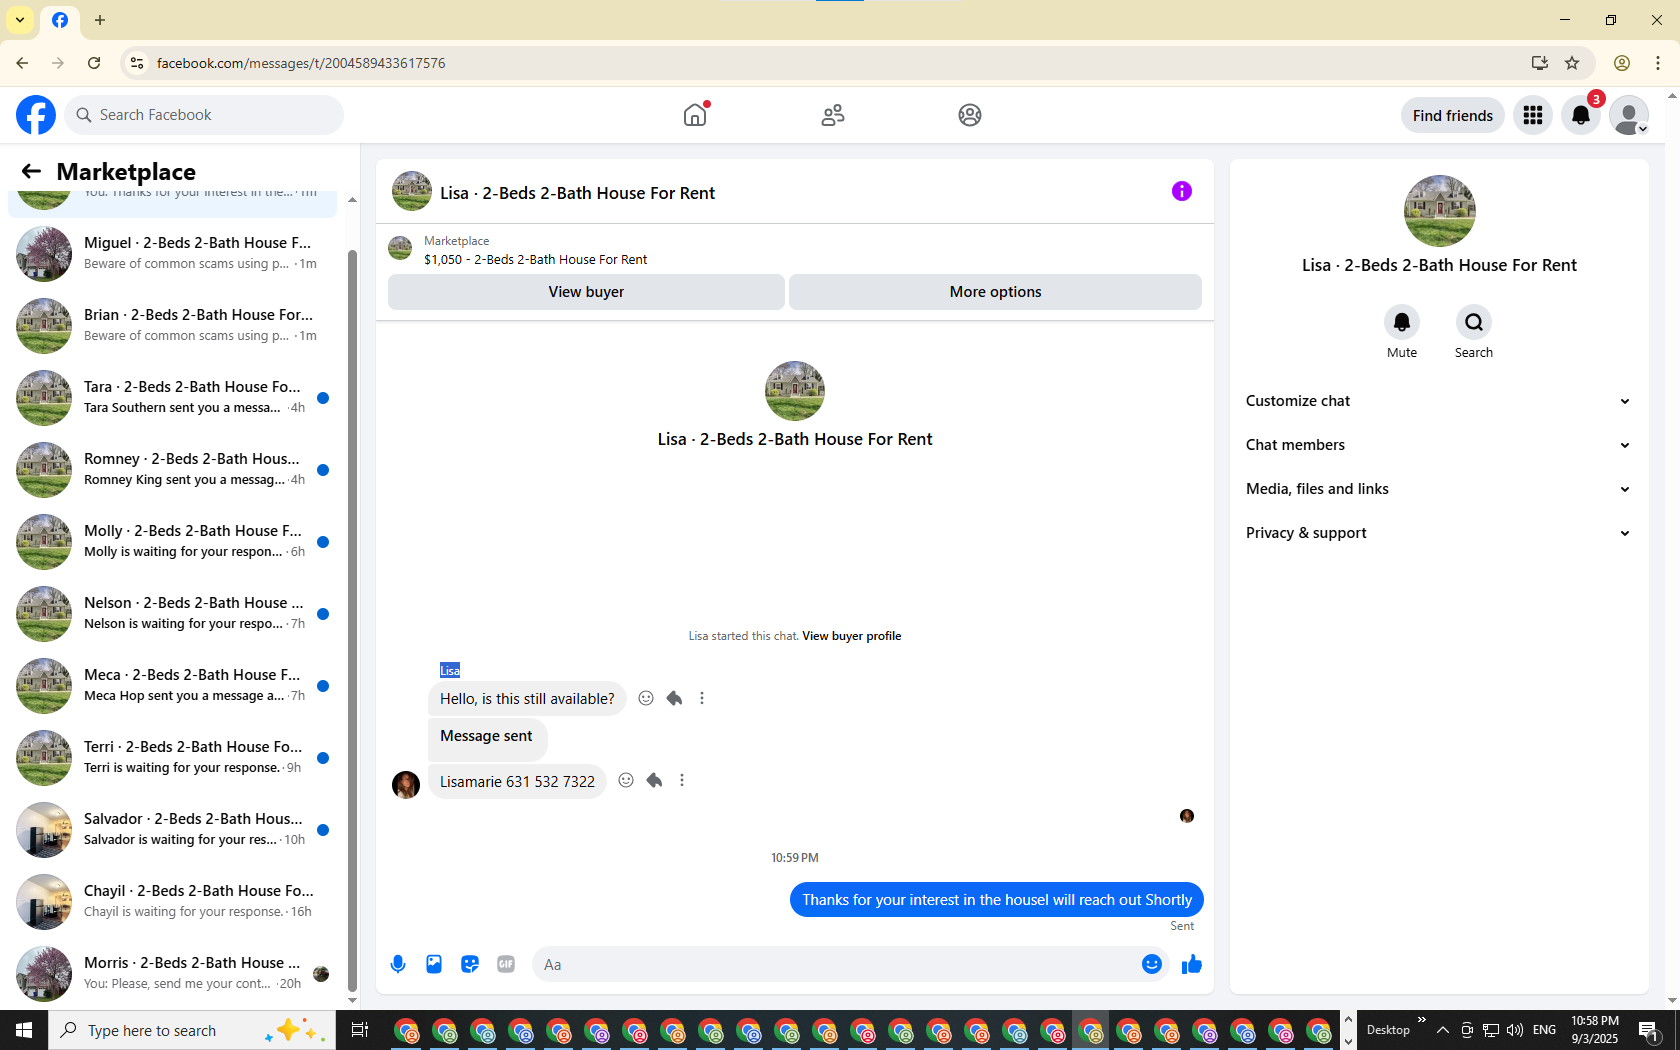Click the Find friends button
The image size is (1680, 1050).
[x=1452, y=115]
